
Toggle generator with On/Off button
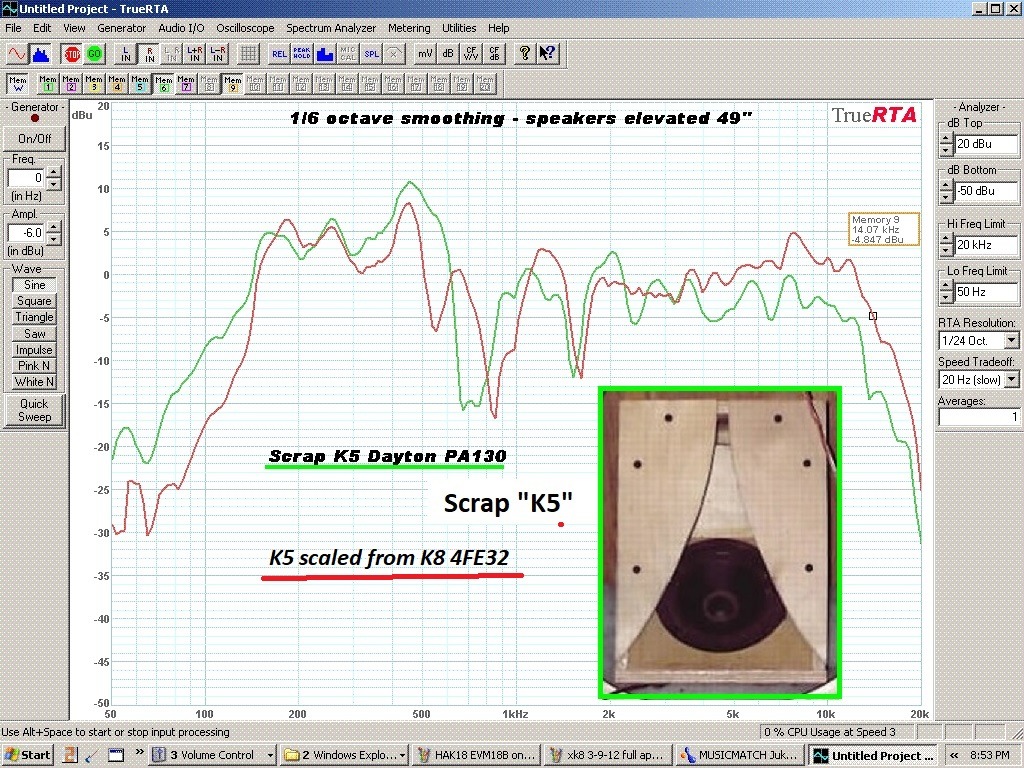(x=35, y=138)
